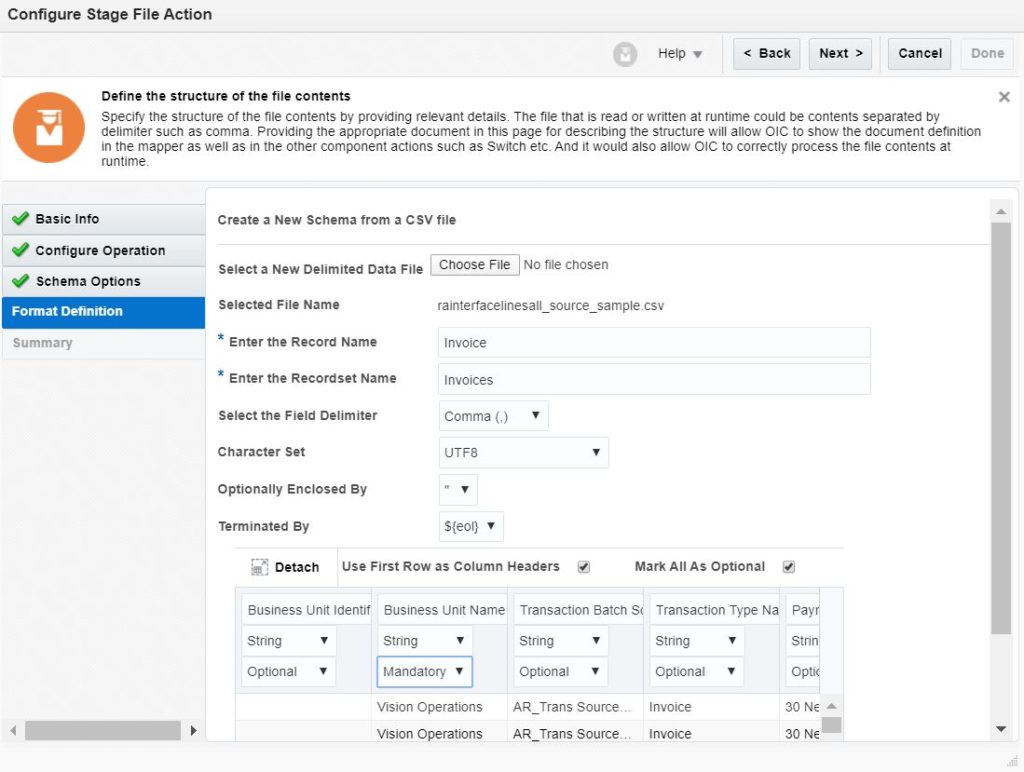The image size is (1024, 772).
Task: Select the Format Definition step tab
Action: (103, 312)
